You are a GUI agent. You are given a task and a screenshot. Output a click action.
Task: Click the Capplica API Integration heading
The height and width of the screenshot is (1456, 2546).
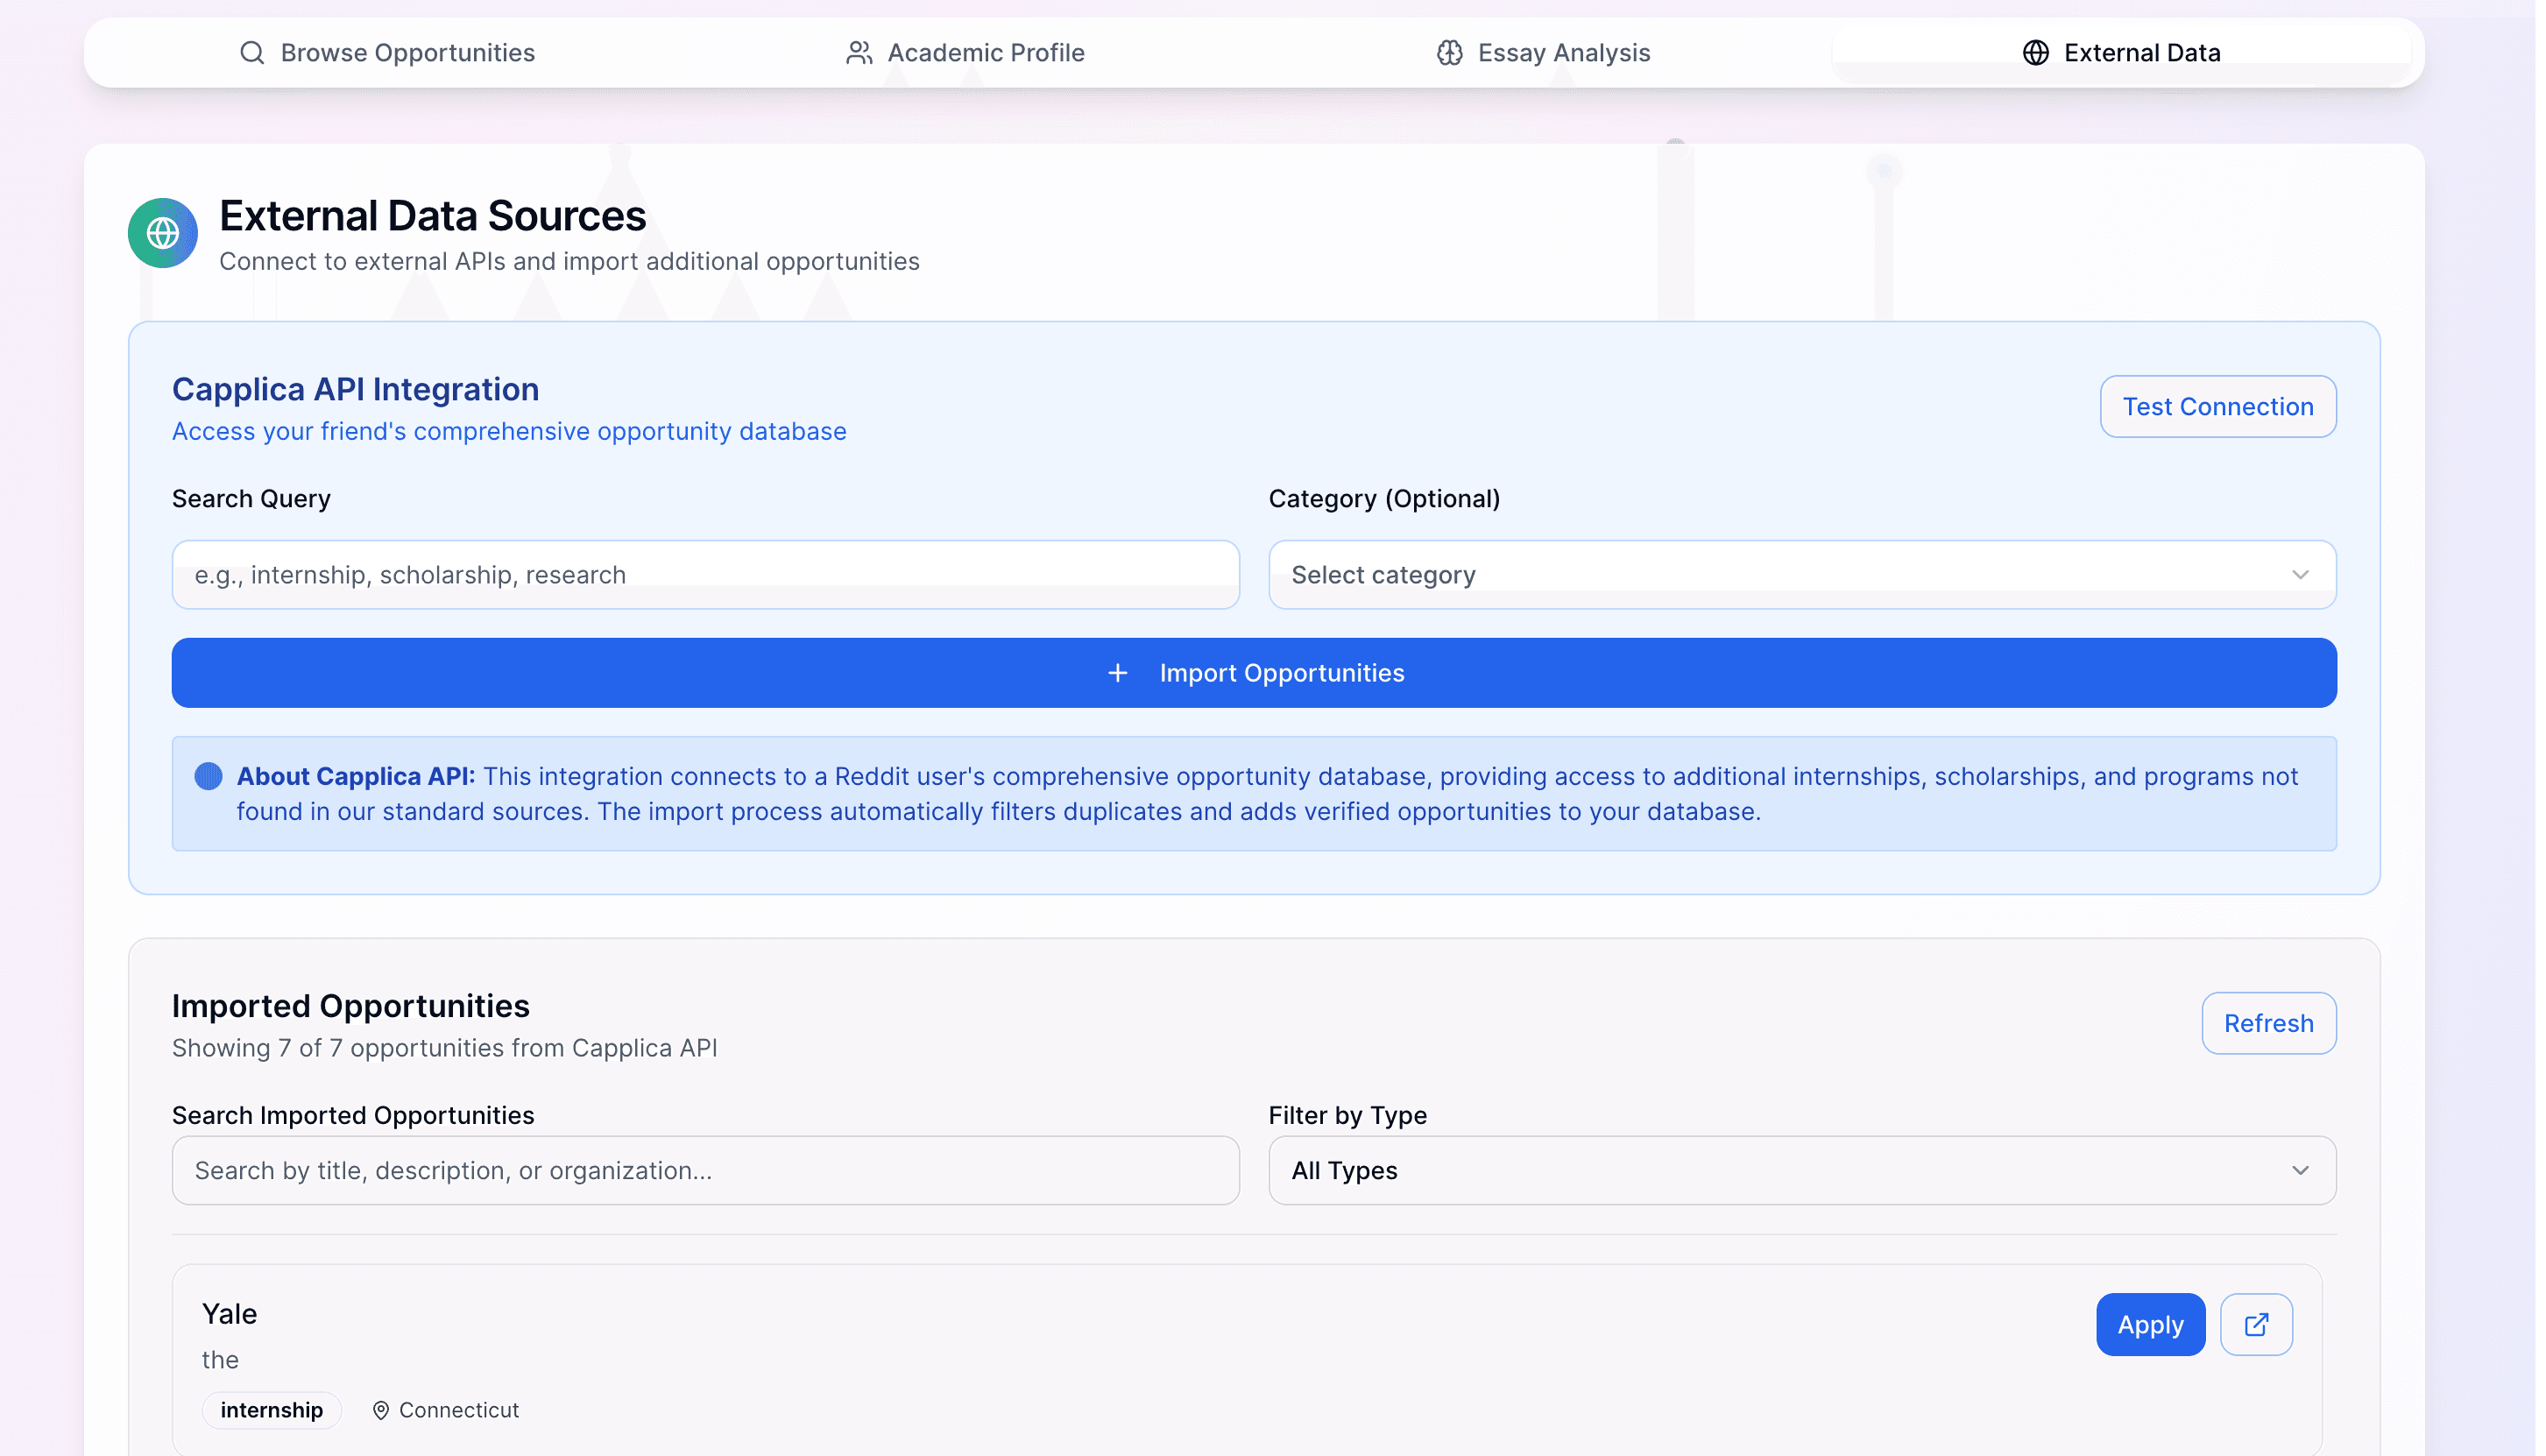click(356, 389)
